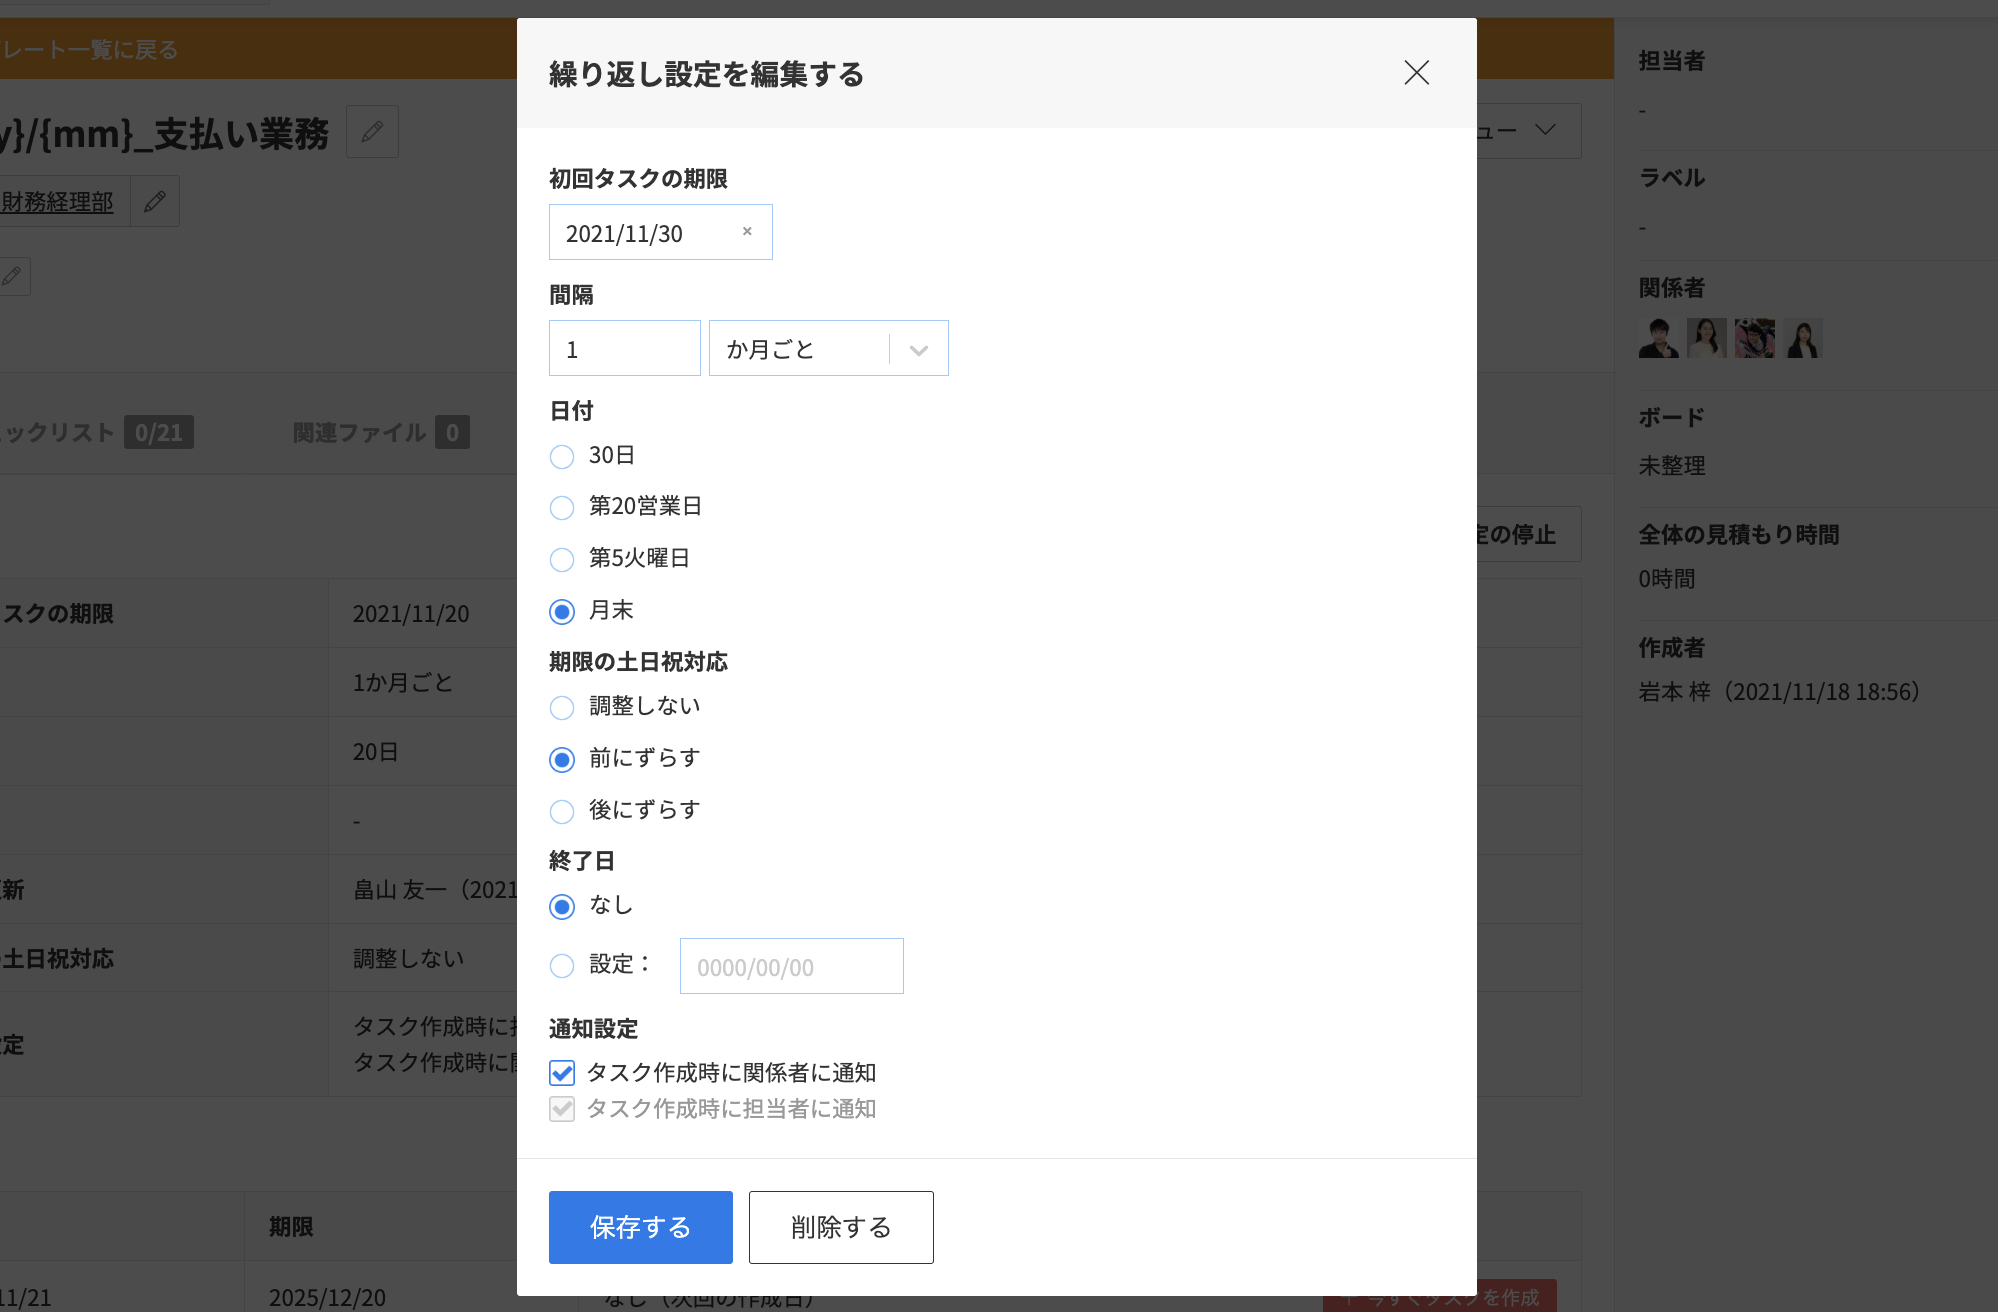Click the pencil icon next to 財務経理部

pyautogui.click(x=155, y=201)
